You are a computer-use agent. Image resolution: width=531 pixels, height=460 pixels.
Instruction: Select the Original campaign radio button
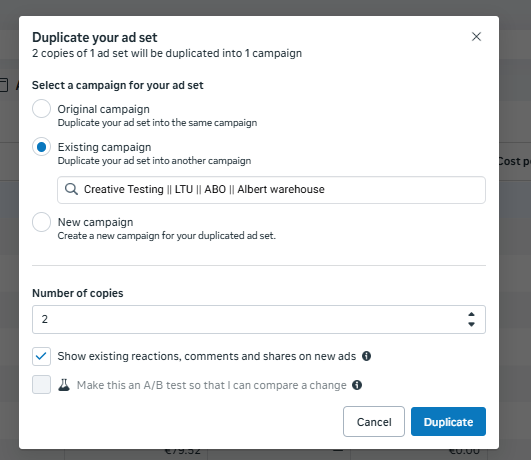pos(41,109)
